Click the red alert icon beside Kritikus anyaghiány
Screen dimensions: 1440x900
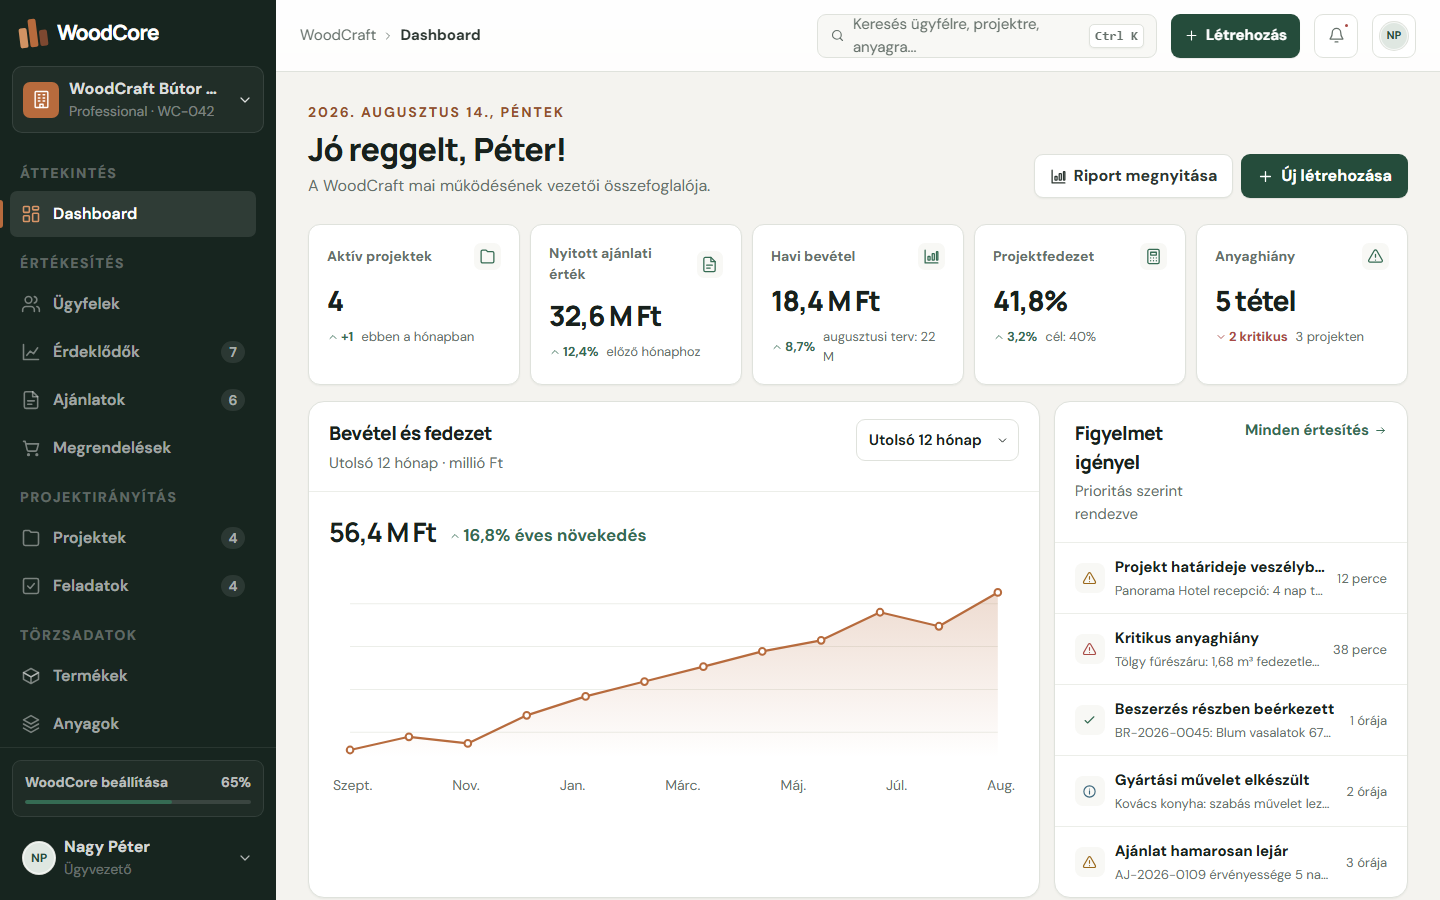pyautogui.click(x=1089, y=649)
